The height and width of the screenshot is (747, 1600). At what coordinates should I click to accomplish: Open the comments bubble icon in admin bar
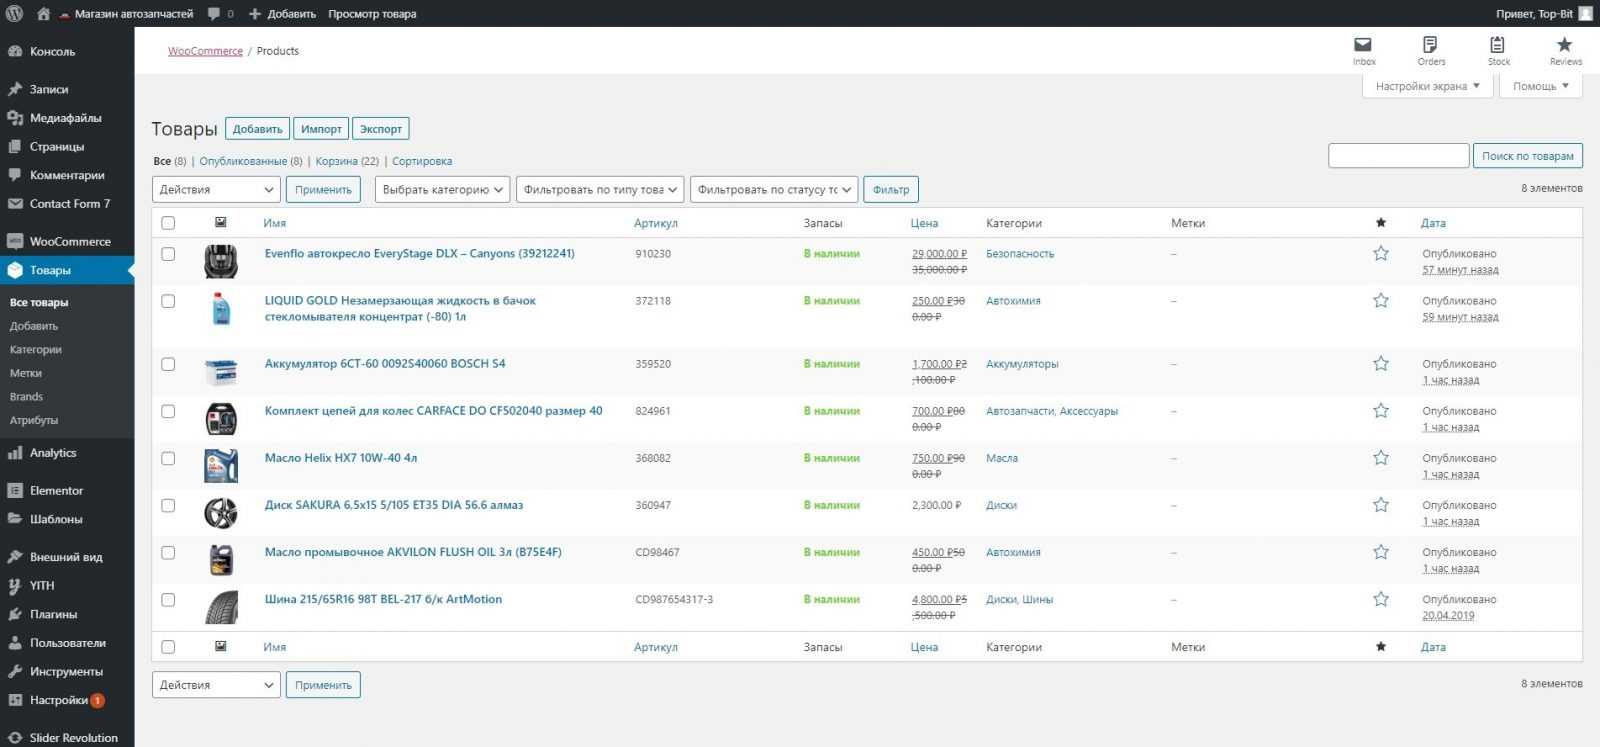pyautogui.click(x=214, y=14)
